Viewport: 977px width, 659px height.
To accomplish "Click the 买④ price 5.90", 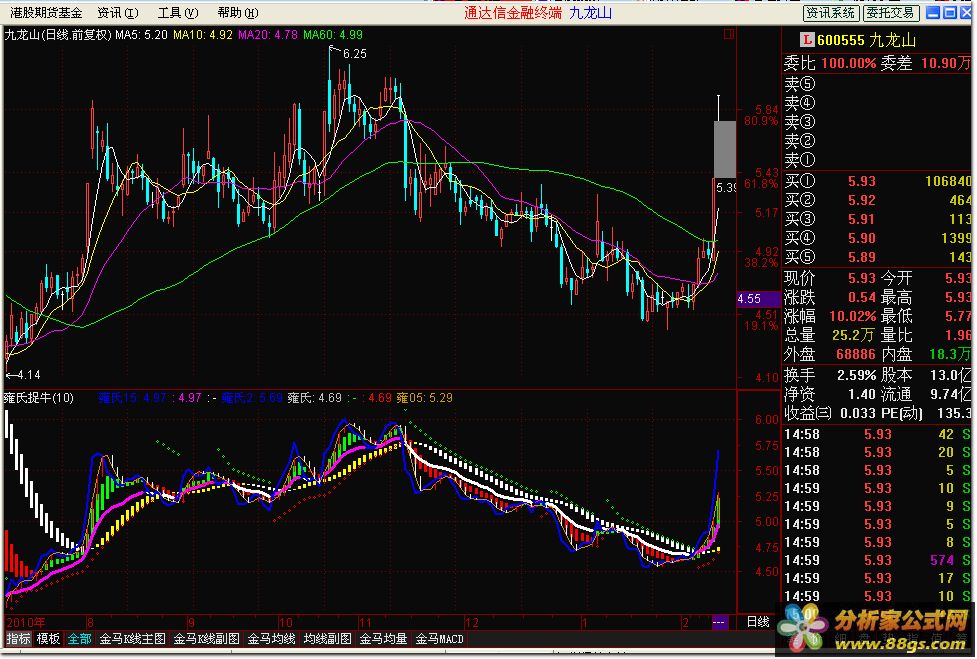I will pos(862,239).
